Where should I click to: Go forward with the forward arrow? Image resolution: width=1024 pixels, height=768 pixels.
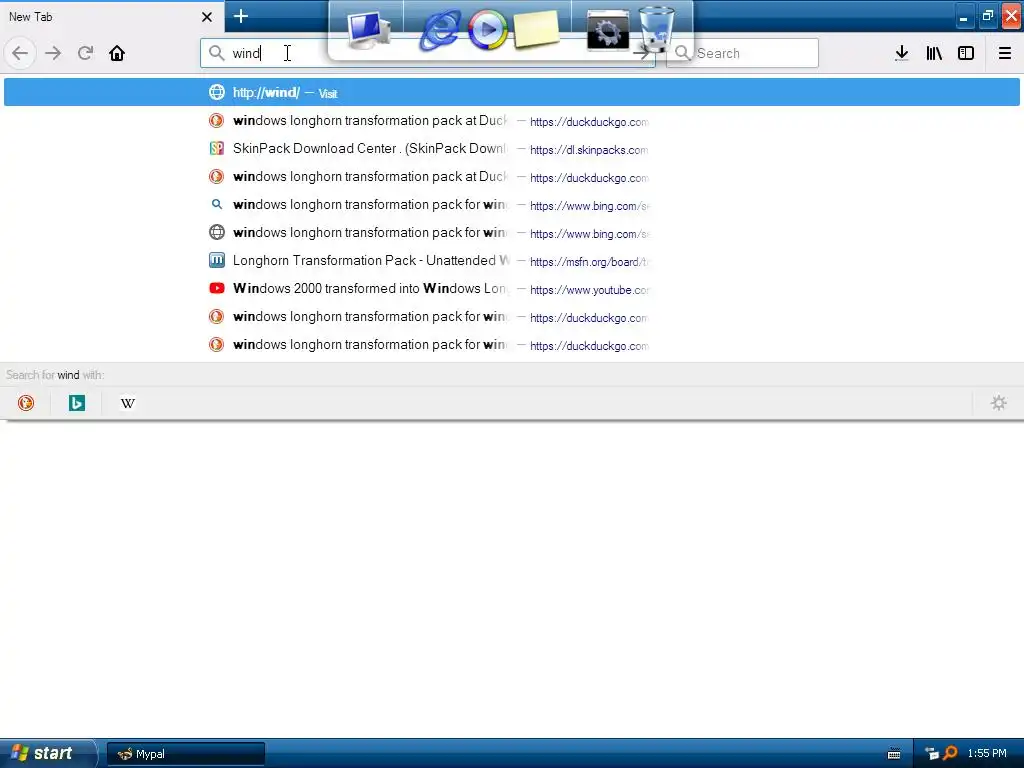pos(53,53)
